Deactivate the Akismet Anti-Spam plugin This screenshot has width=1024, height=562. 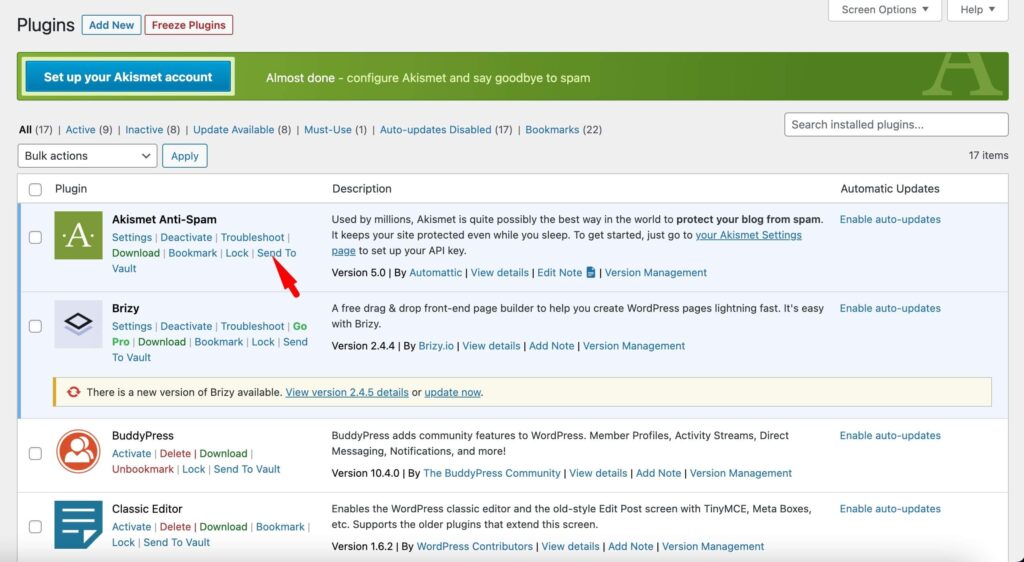(186, 238)
